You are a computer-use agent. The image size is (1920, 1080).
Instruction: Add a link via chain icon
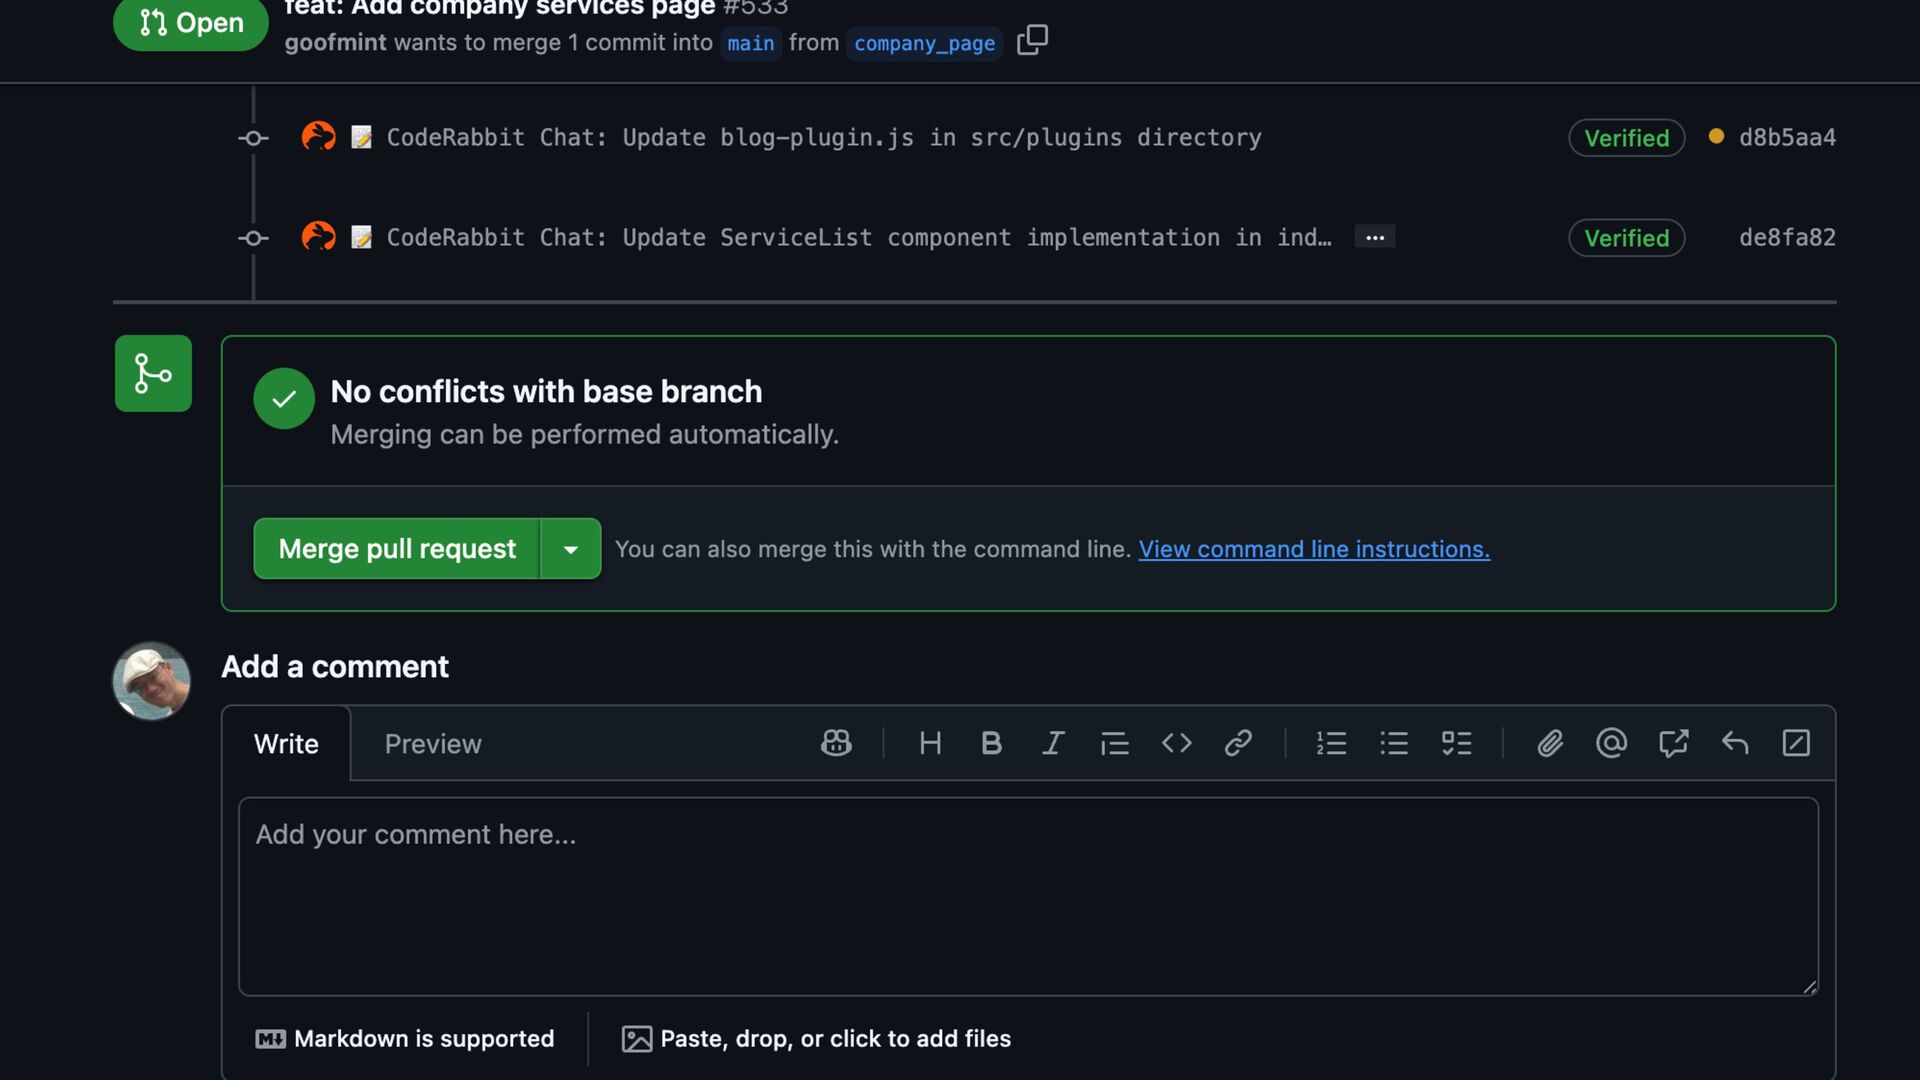pyautogui.click(x=1238, y=743)
